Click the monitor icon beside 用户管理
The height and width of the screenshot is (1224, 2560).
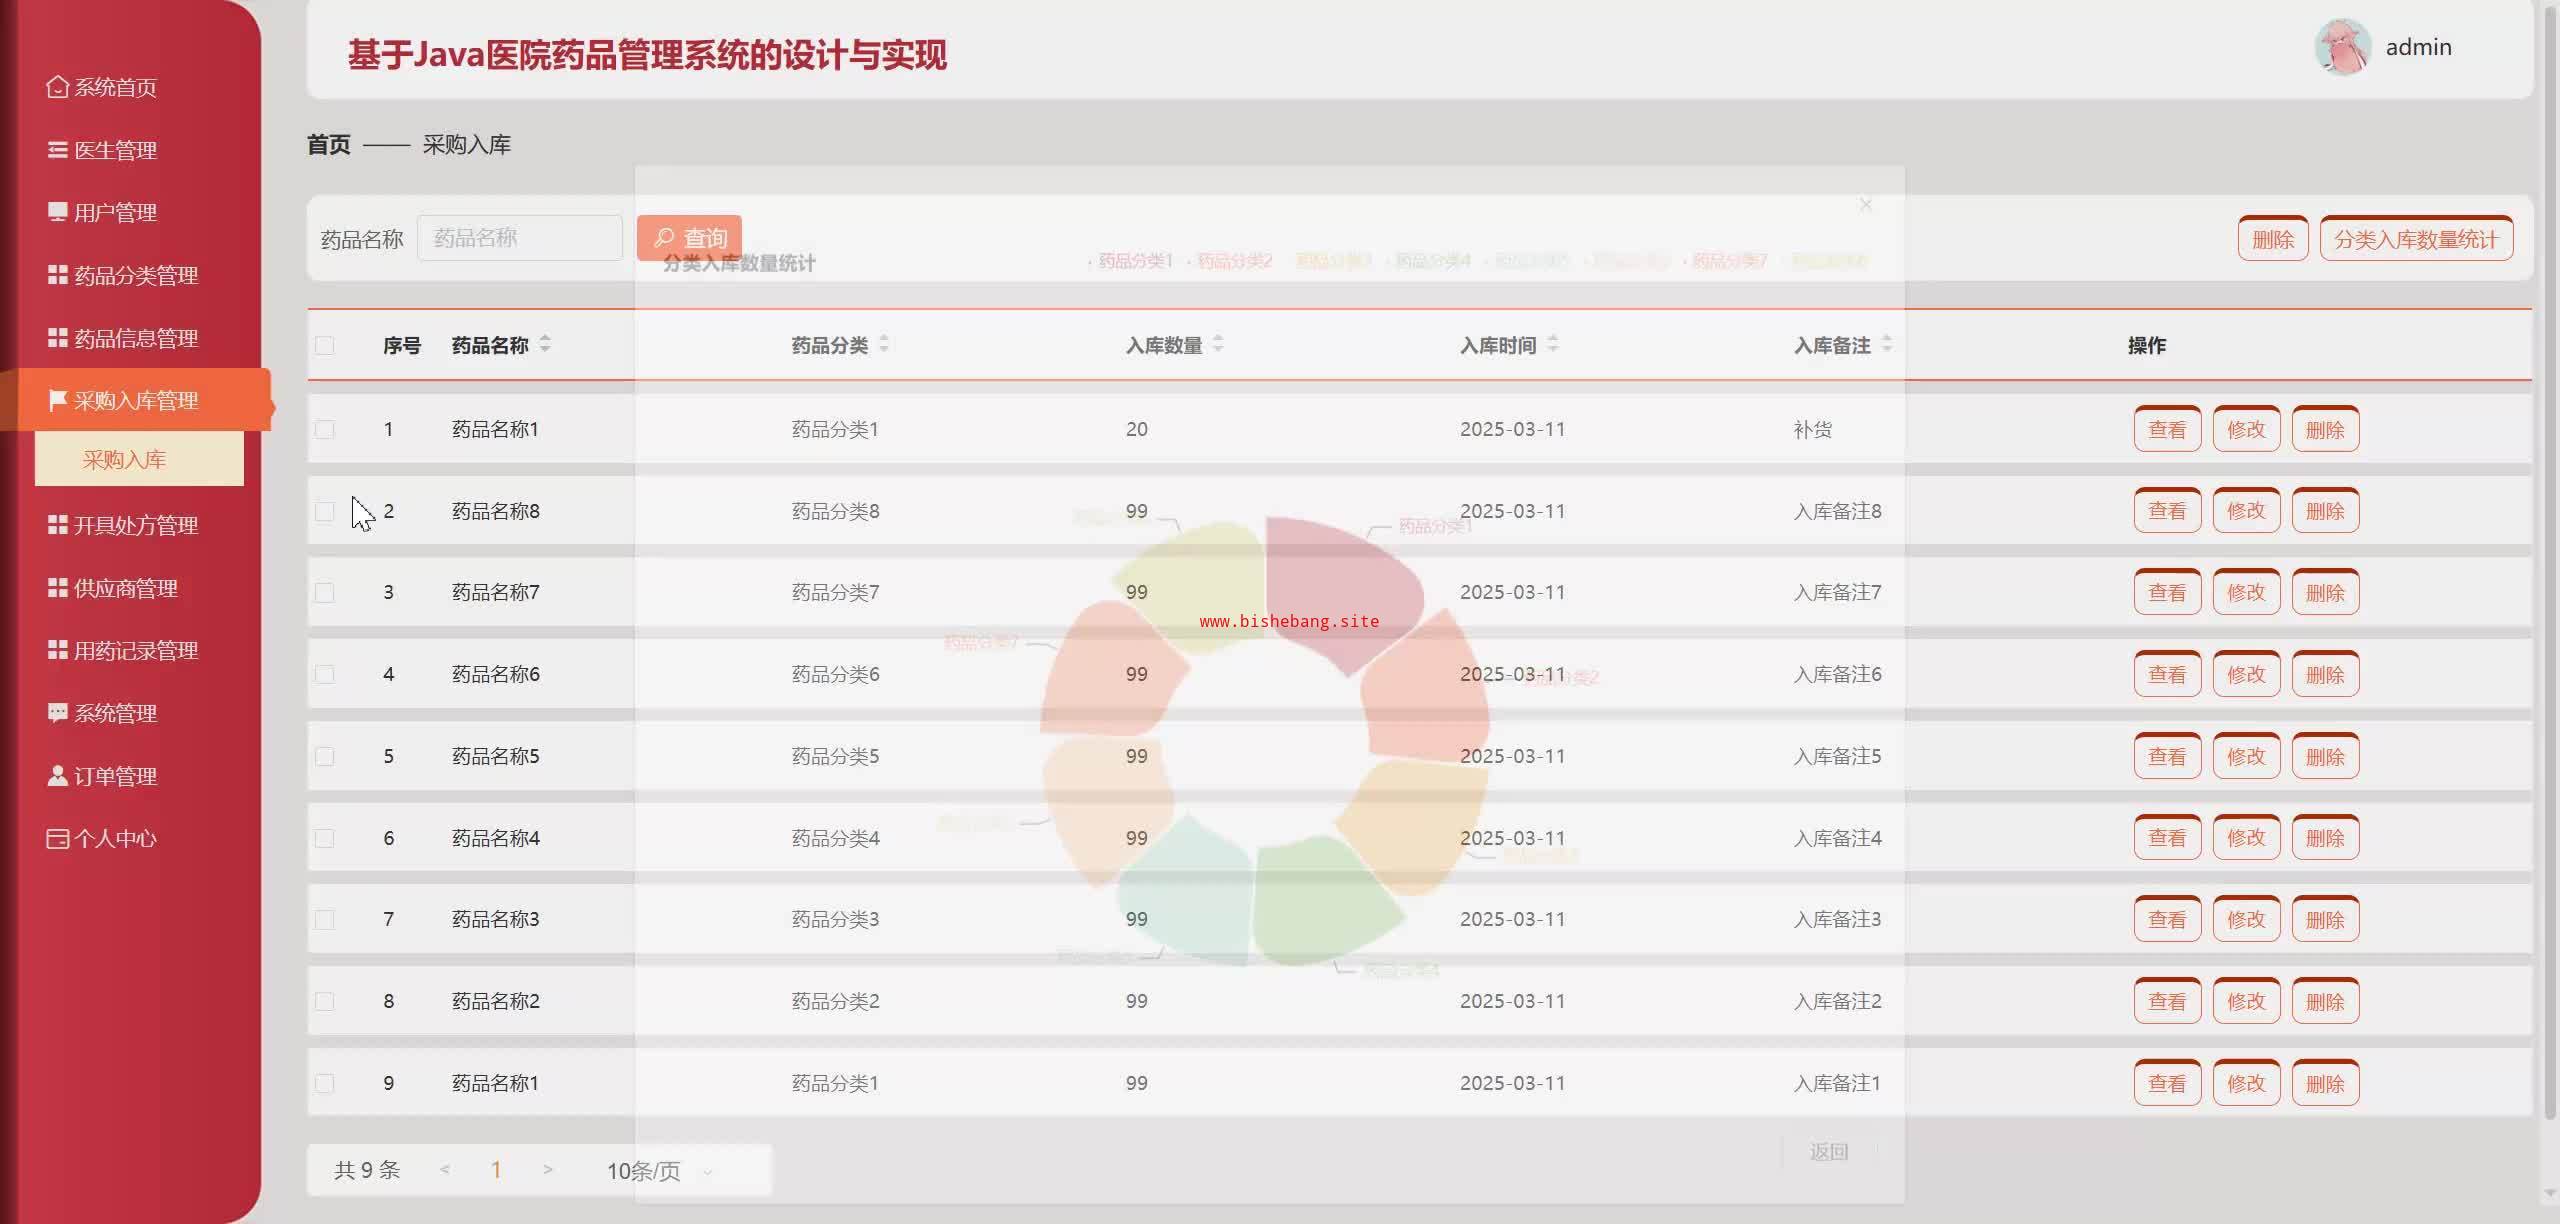point(57,212)
